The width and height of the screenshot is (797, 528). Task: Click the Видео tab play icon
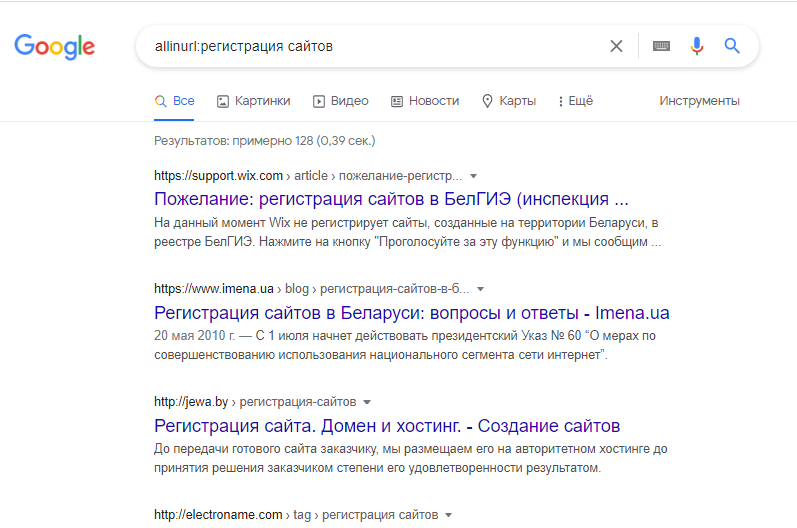tap(319, 102)
